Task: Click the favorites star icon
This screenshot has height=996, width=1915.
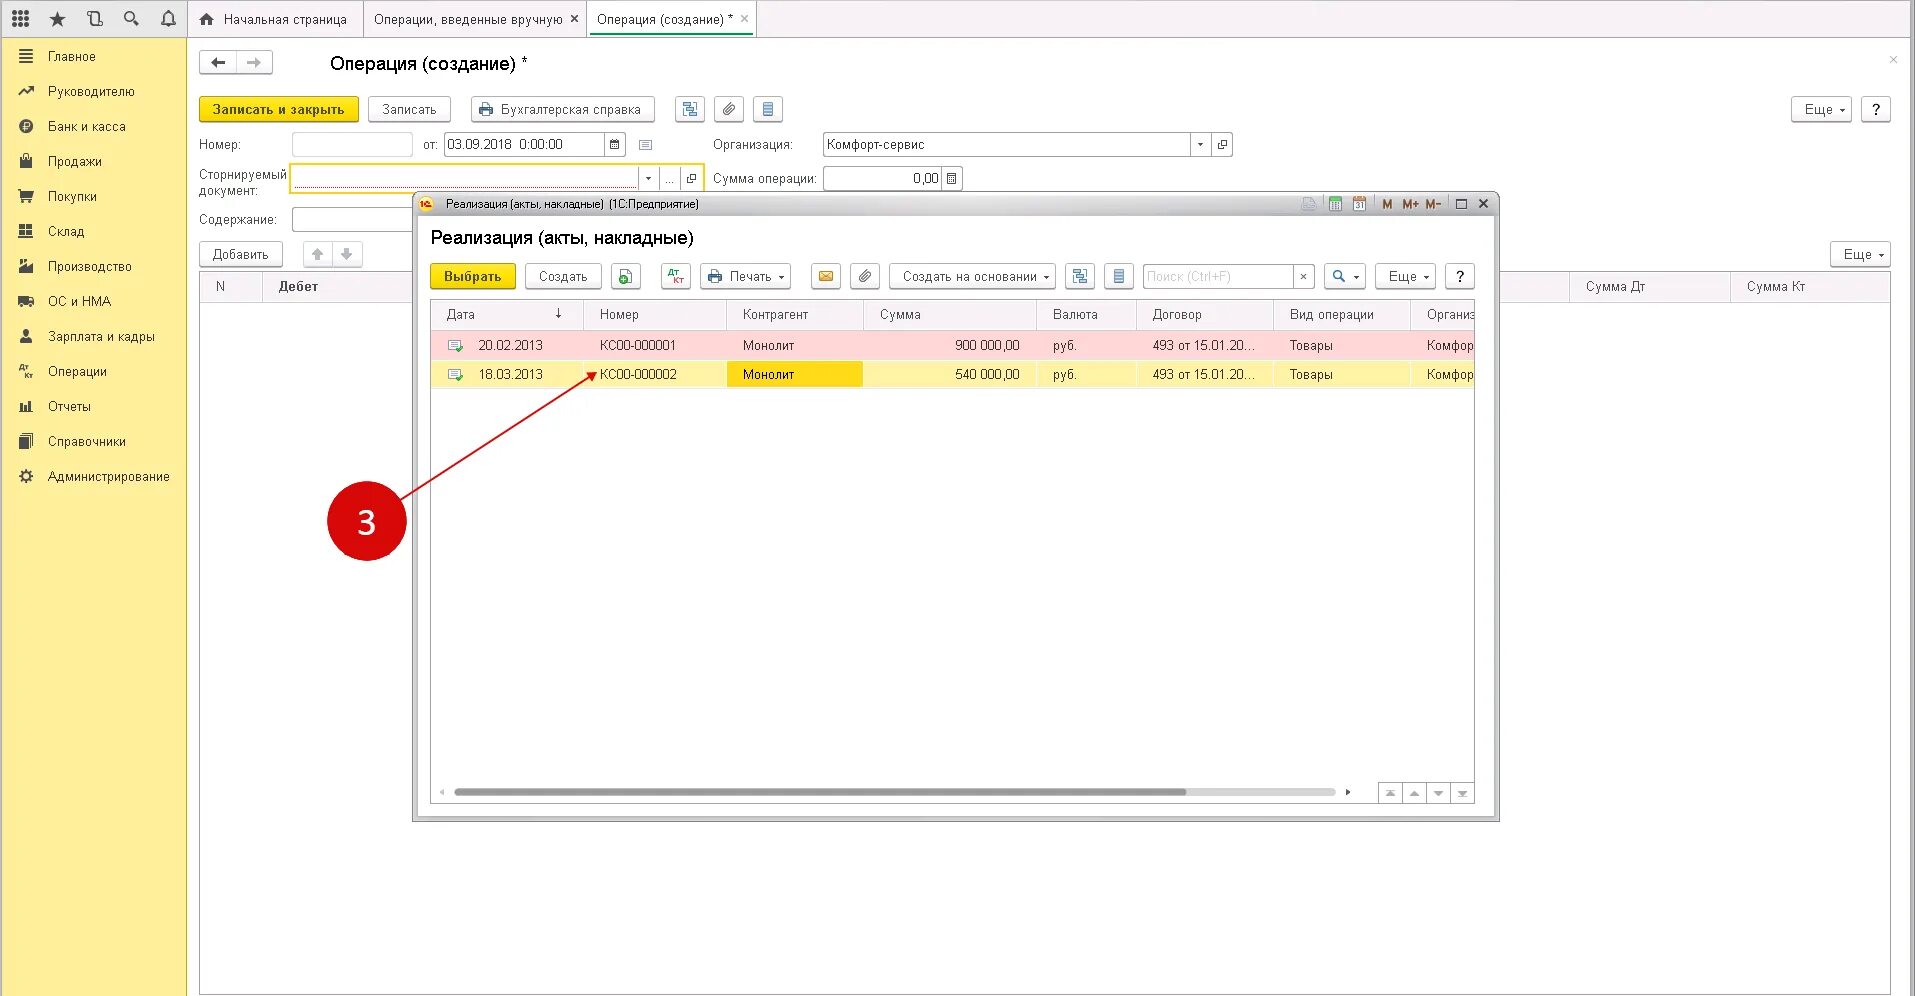Action: pos(57,19)
